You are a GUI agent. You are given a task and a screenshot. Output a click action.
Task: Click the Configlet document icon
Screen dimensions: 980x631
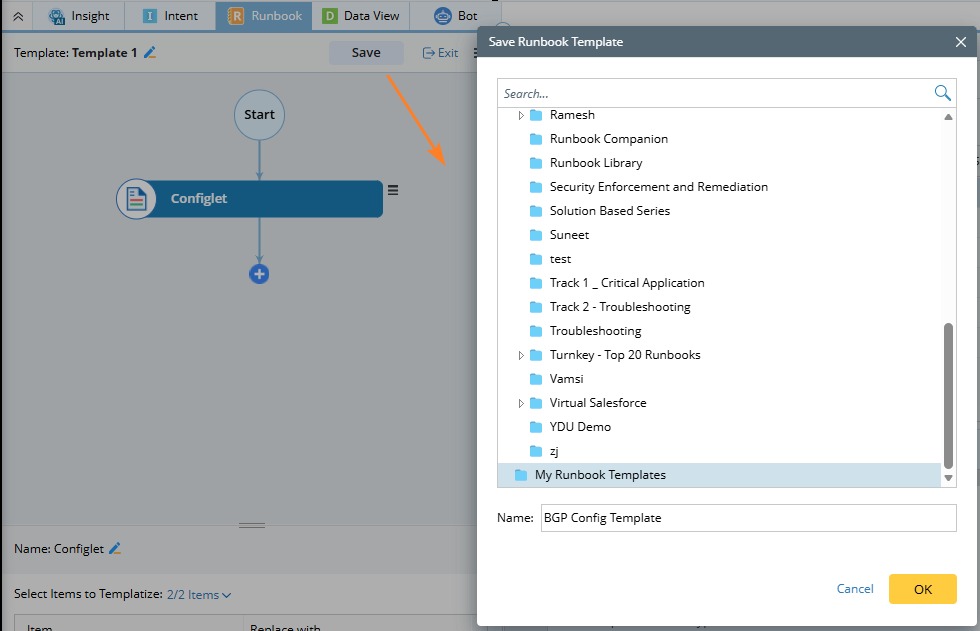click(136, 199)
